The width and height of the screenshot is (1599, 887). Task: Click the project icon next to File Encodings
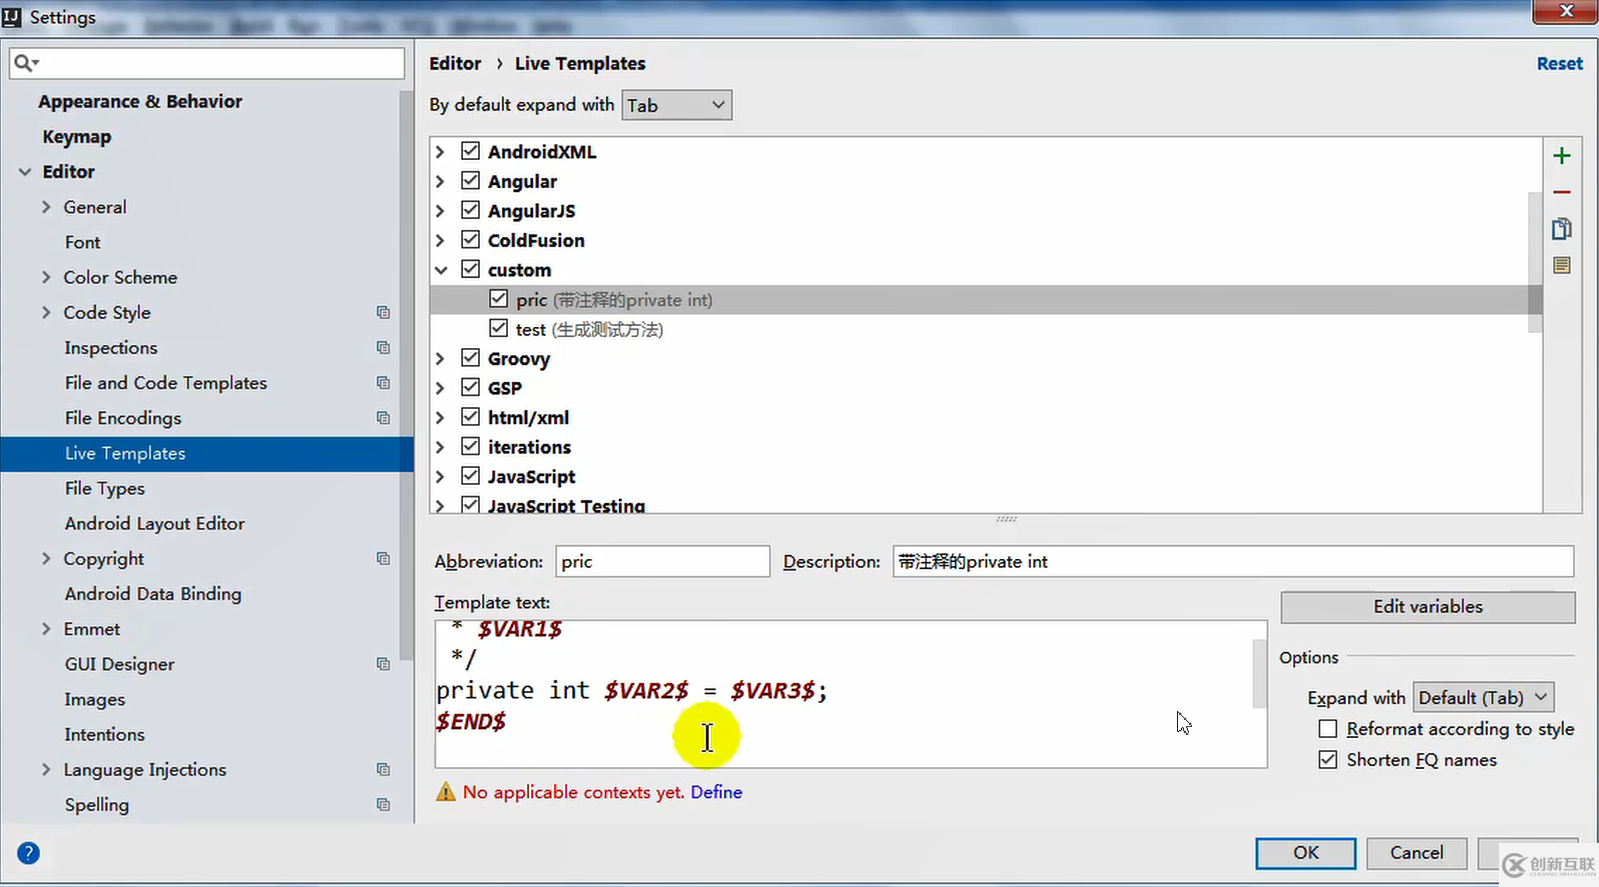point(383,418)
